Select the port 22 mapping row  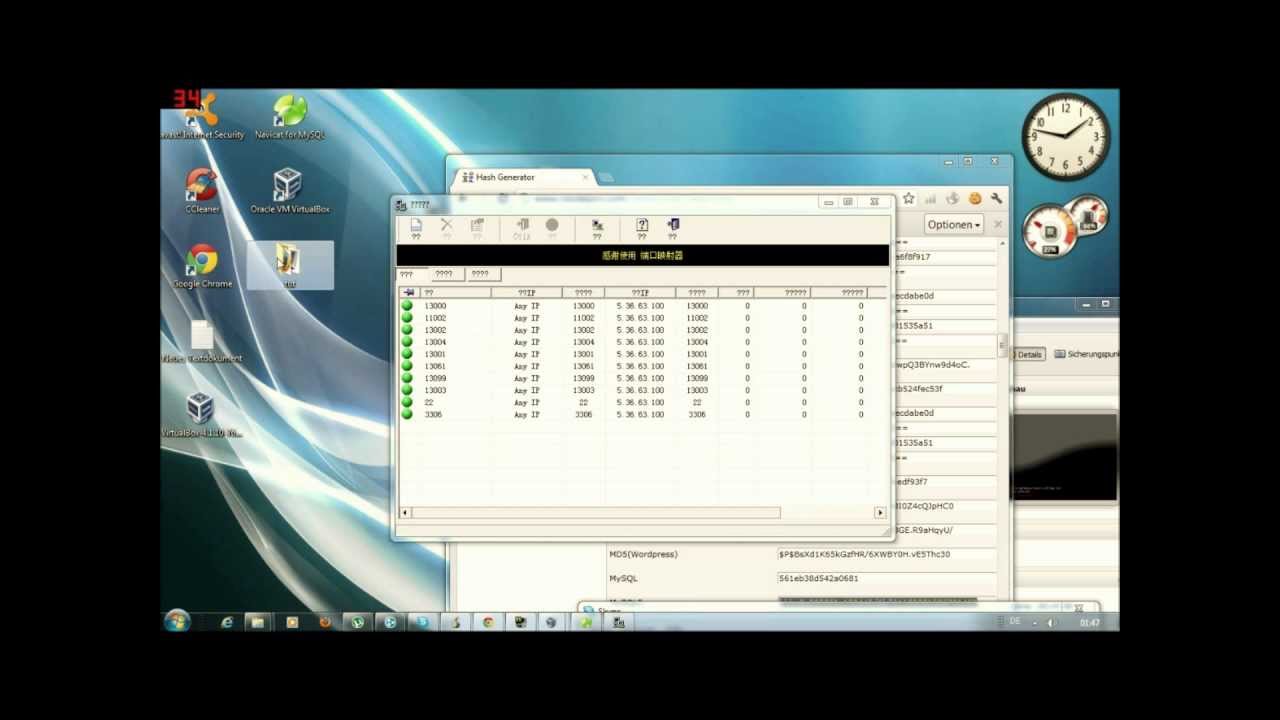641,402
